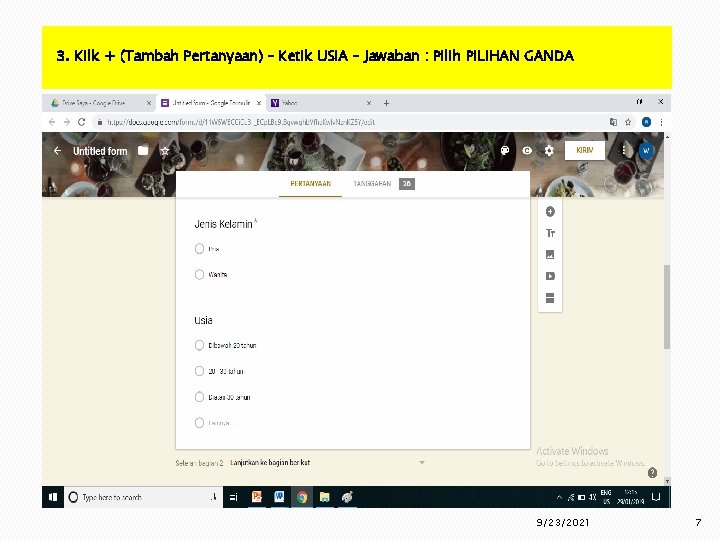Click the taskbar clock date

click(x=630, y=497)
